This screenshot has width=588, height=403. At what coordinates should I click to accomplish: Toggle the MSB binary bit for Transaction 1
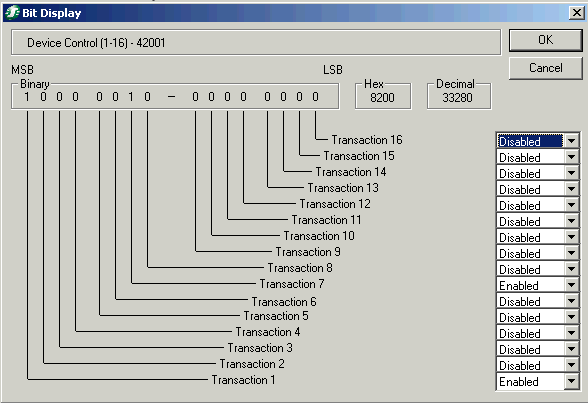point(27,97)
